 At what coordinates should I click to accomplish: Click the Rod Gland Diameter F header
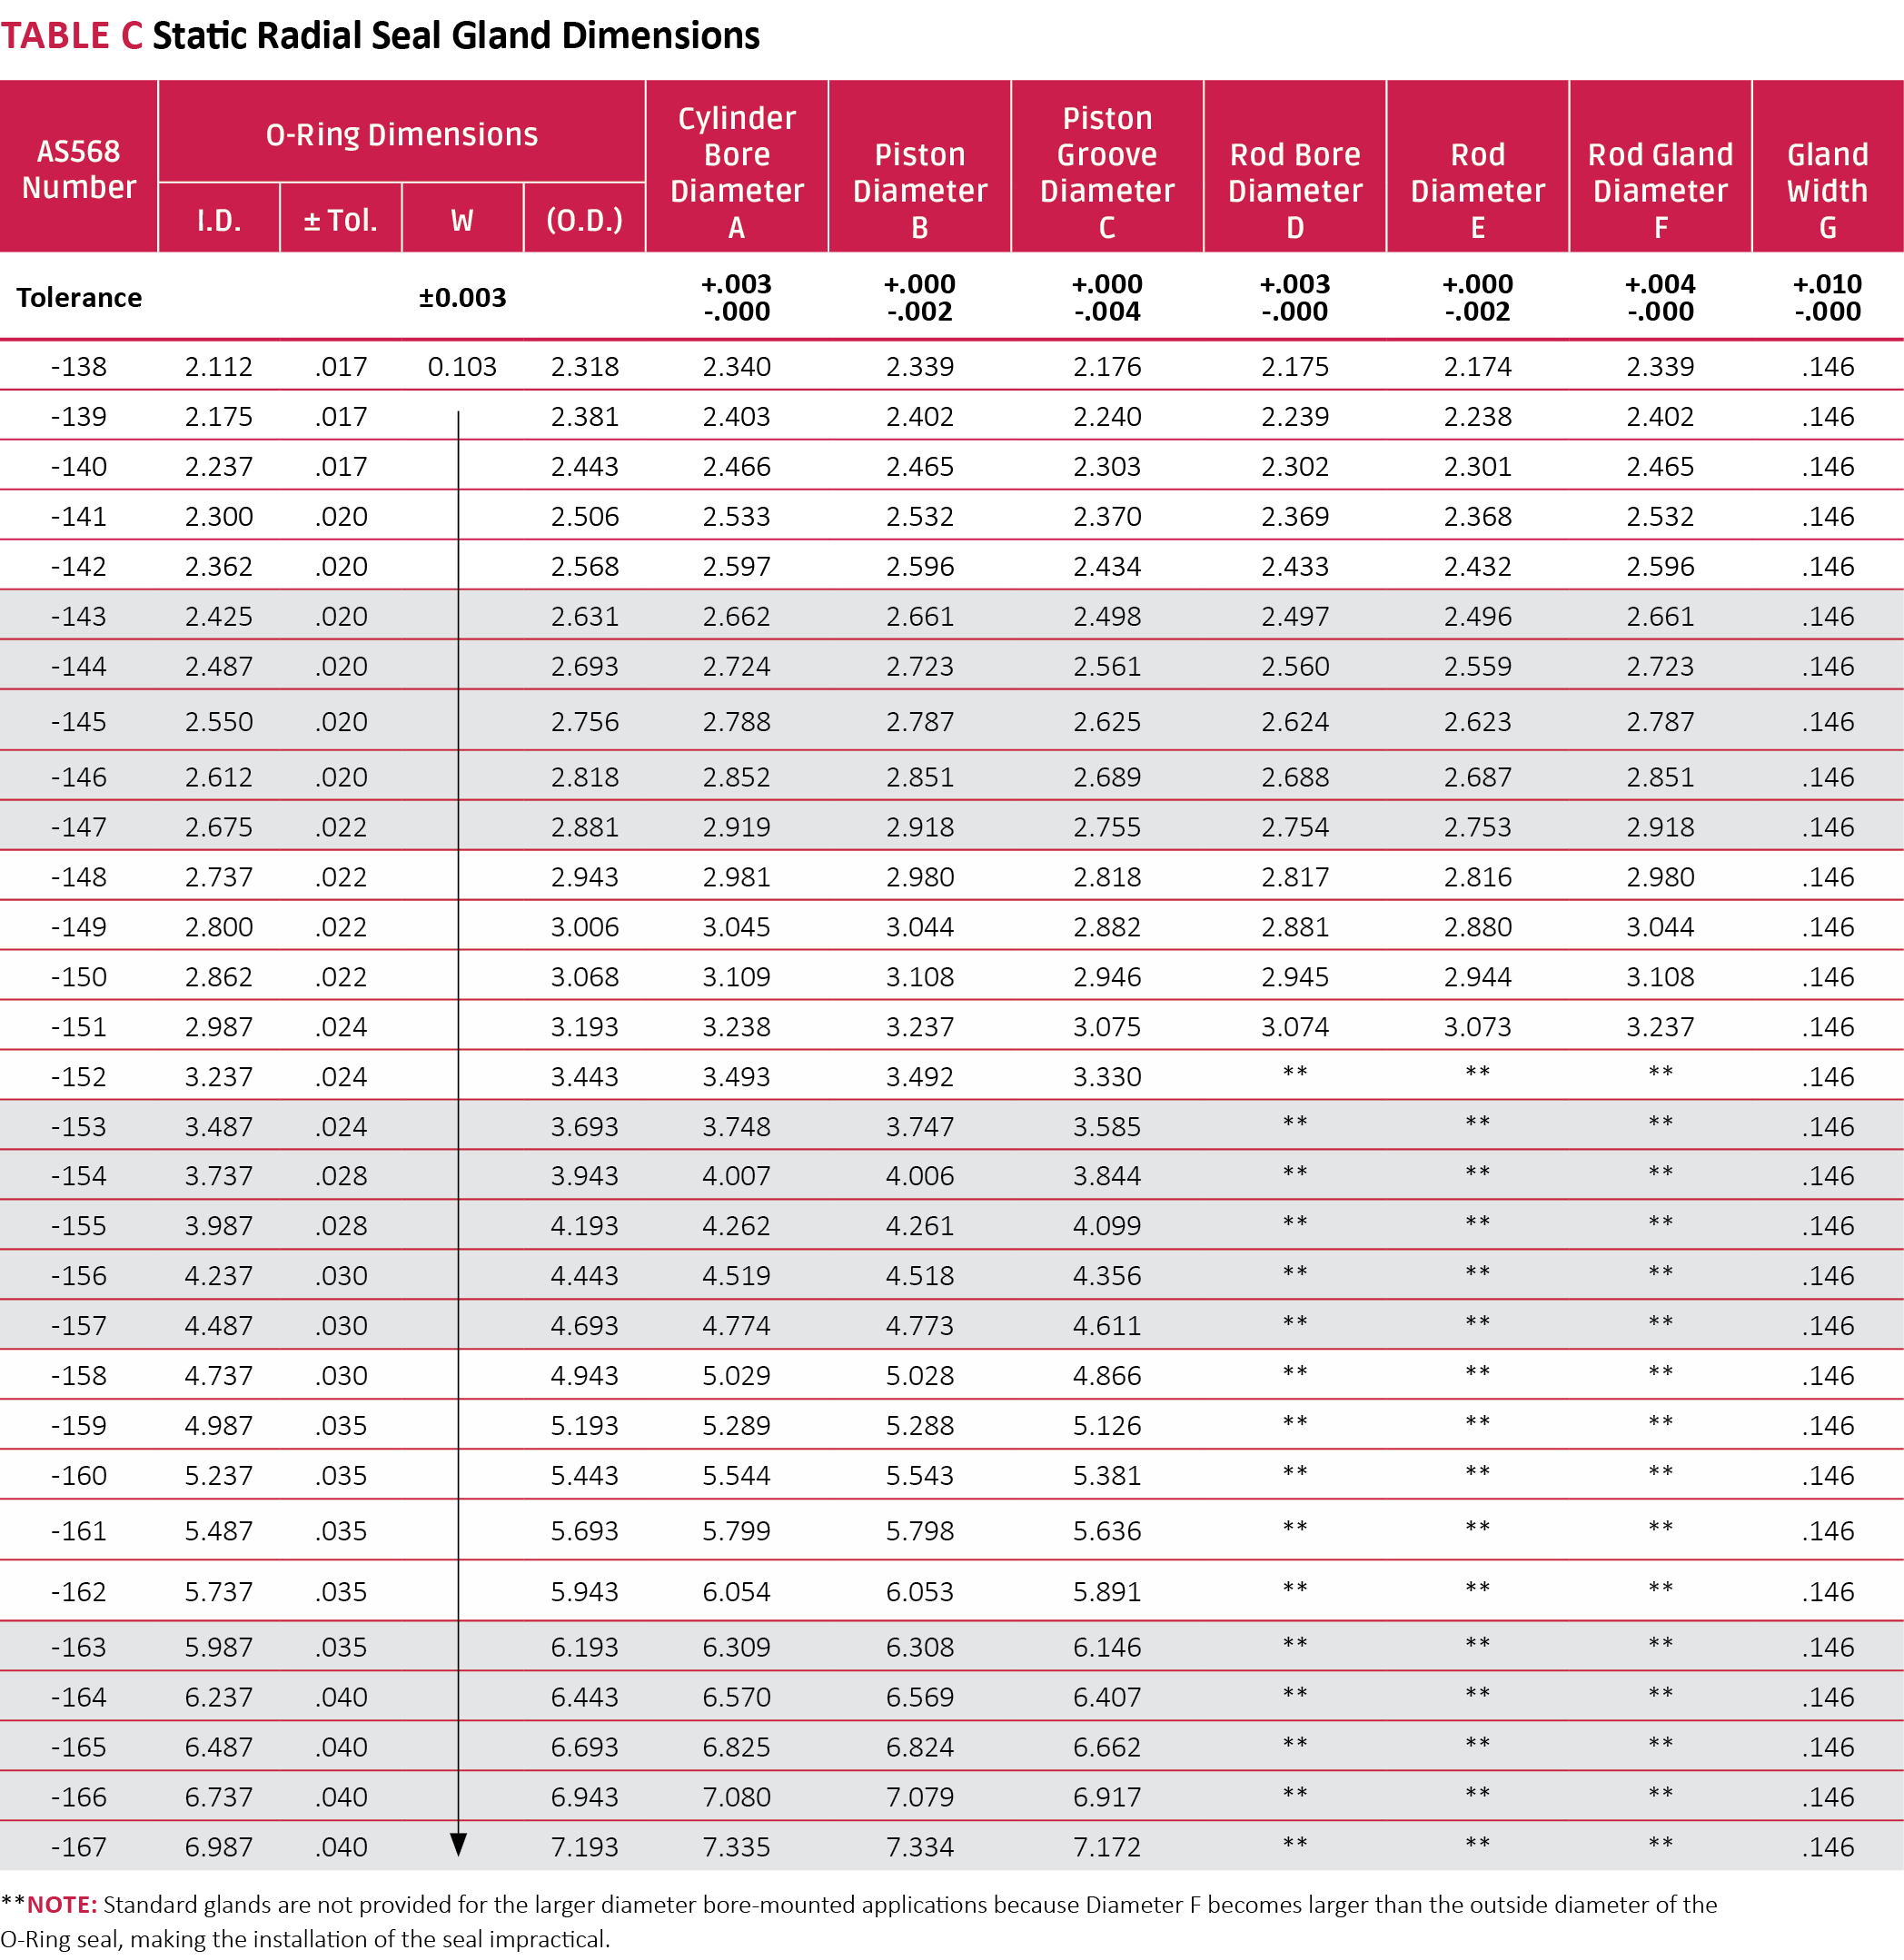[1659, 190]
